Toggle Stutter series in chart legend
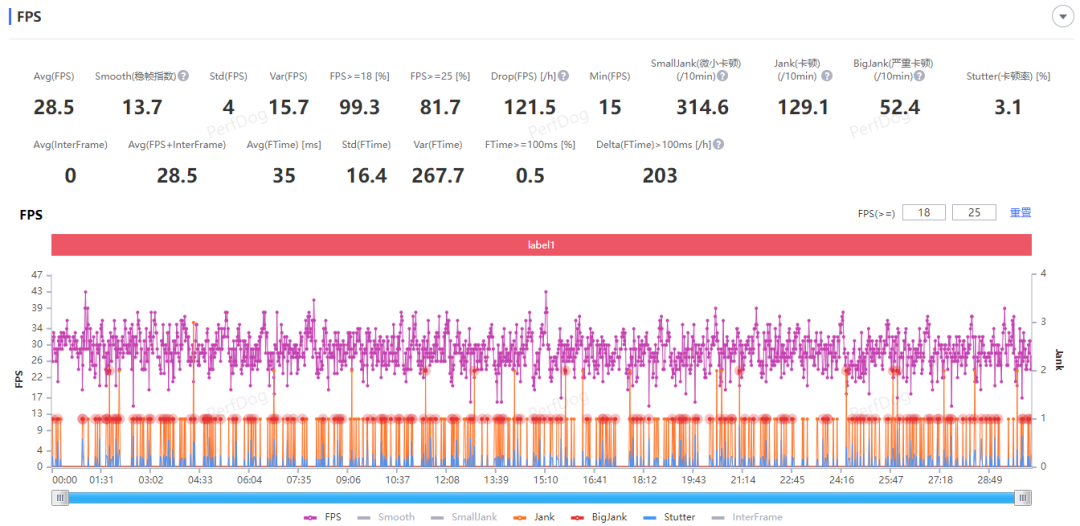Screen dimensions: 1080x526 [668, 517]
